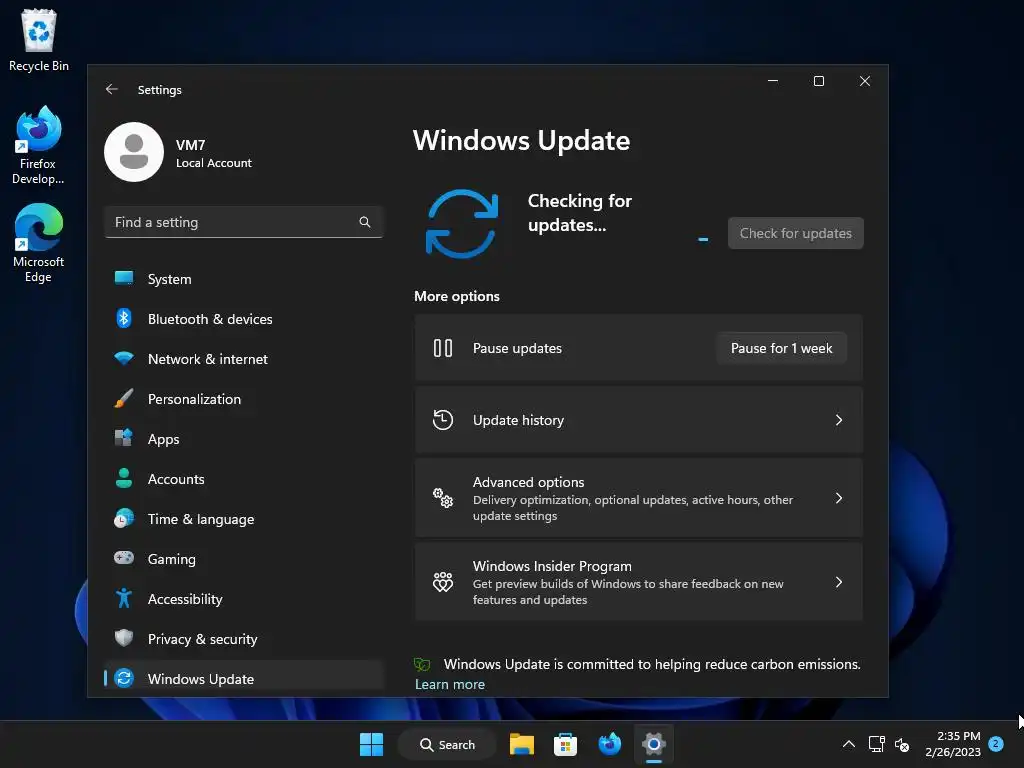Focus the Find a setting field
Screen dimensions: 1024x768
click(244, 222)
